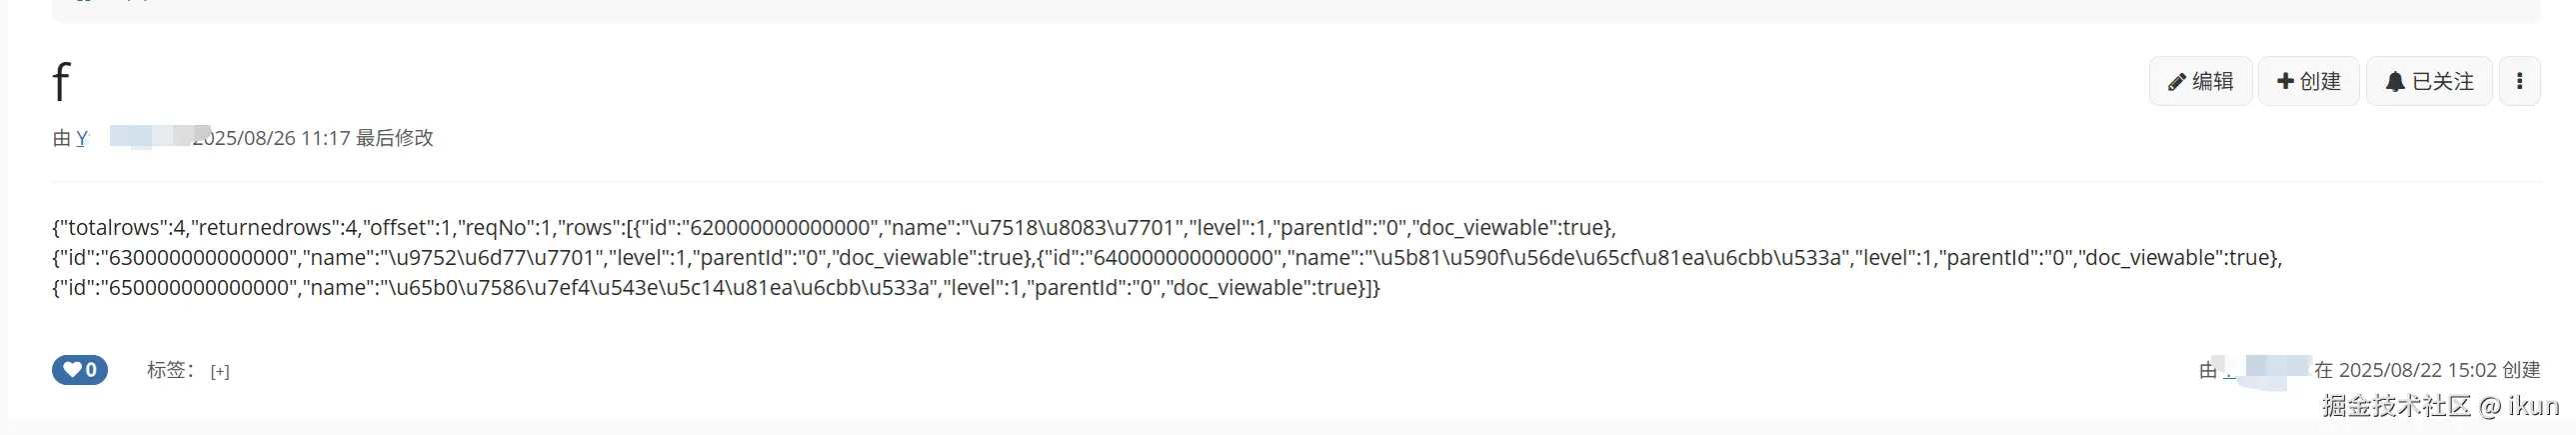Viewport: 2576px width, 435px height.
Task: Click the 掘金技术社区 watermark text
Action: point(2396,405)
